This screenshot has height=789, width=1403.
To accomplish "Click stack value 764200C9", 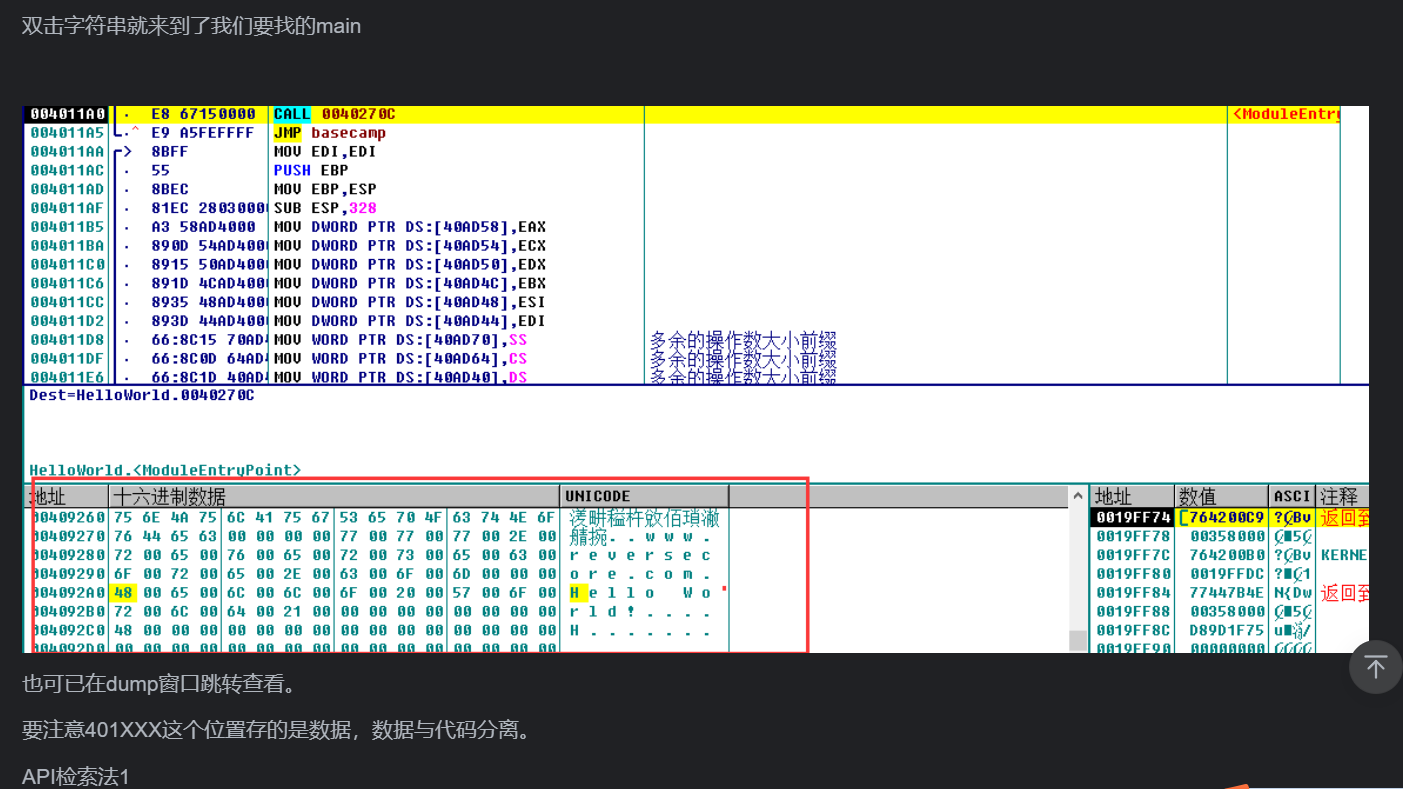I will (x=1224, y=517).
